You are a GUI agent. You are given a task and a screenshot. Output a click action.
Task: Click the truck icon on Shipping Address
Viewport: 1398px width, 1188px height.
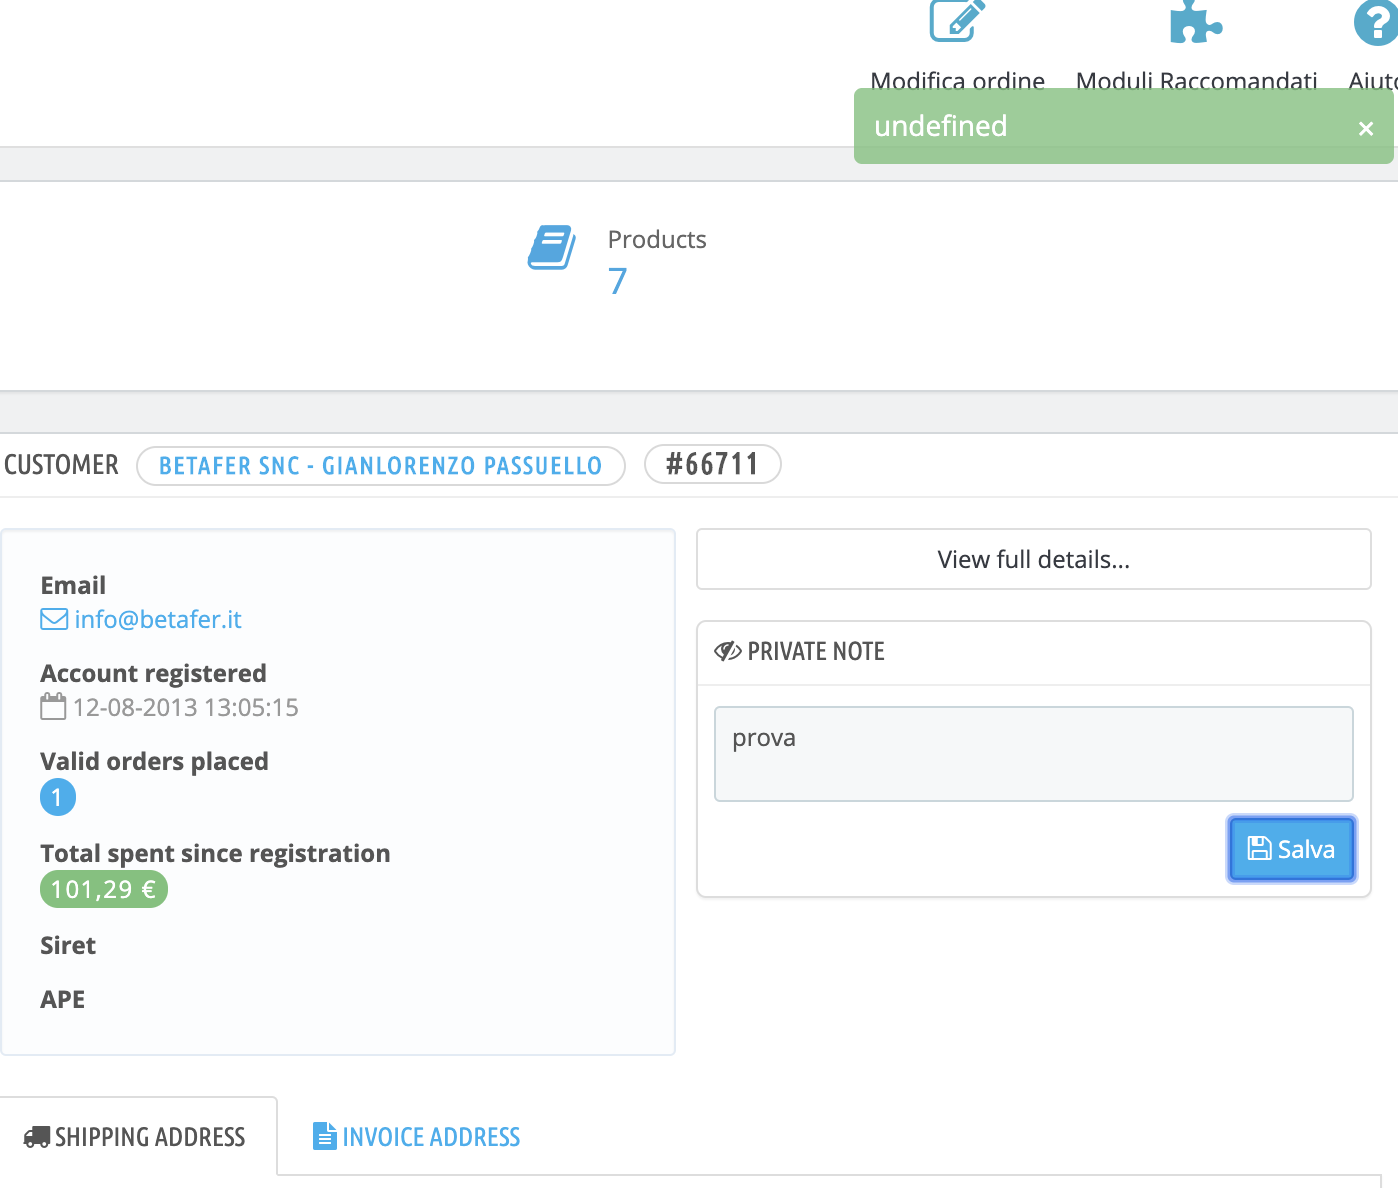(x=39, y=1136)
